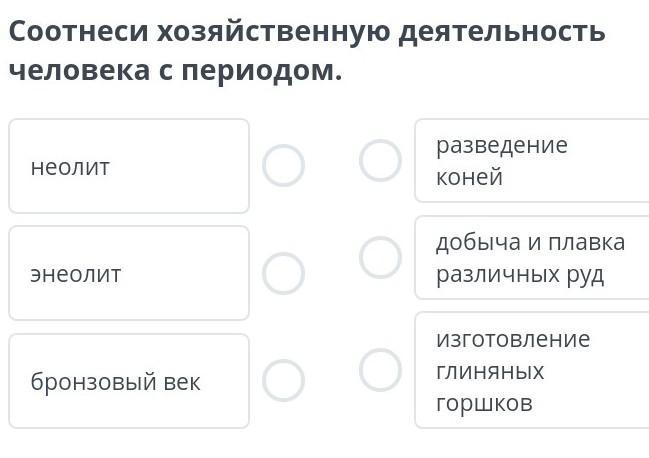The height and width of the screenshot is (458, 649).
Task: Click the word 'глиняных' in the third answer
Action: coord(490,371)
